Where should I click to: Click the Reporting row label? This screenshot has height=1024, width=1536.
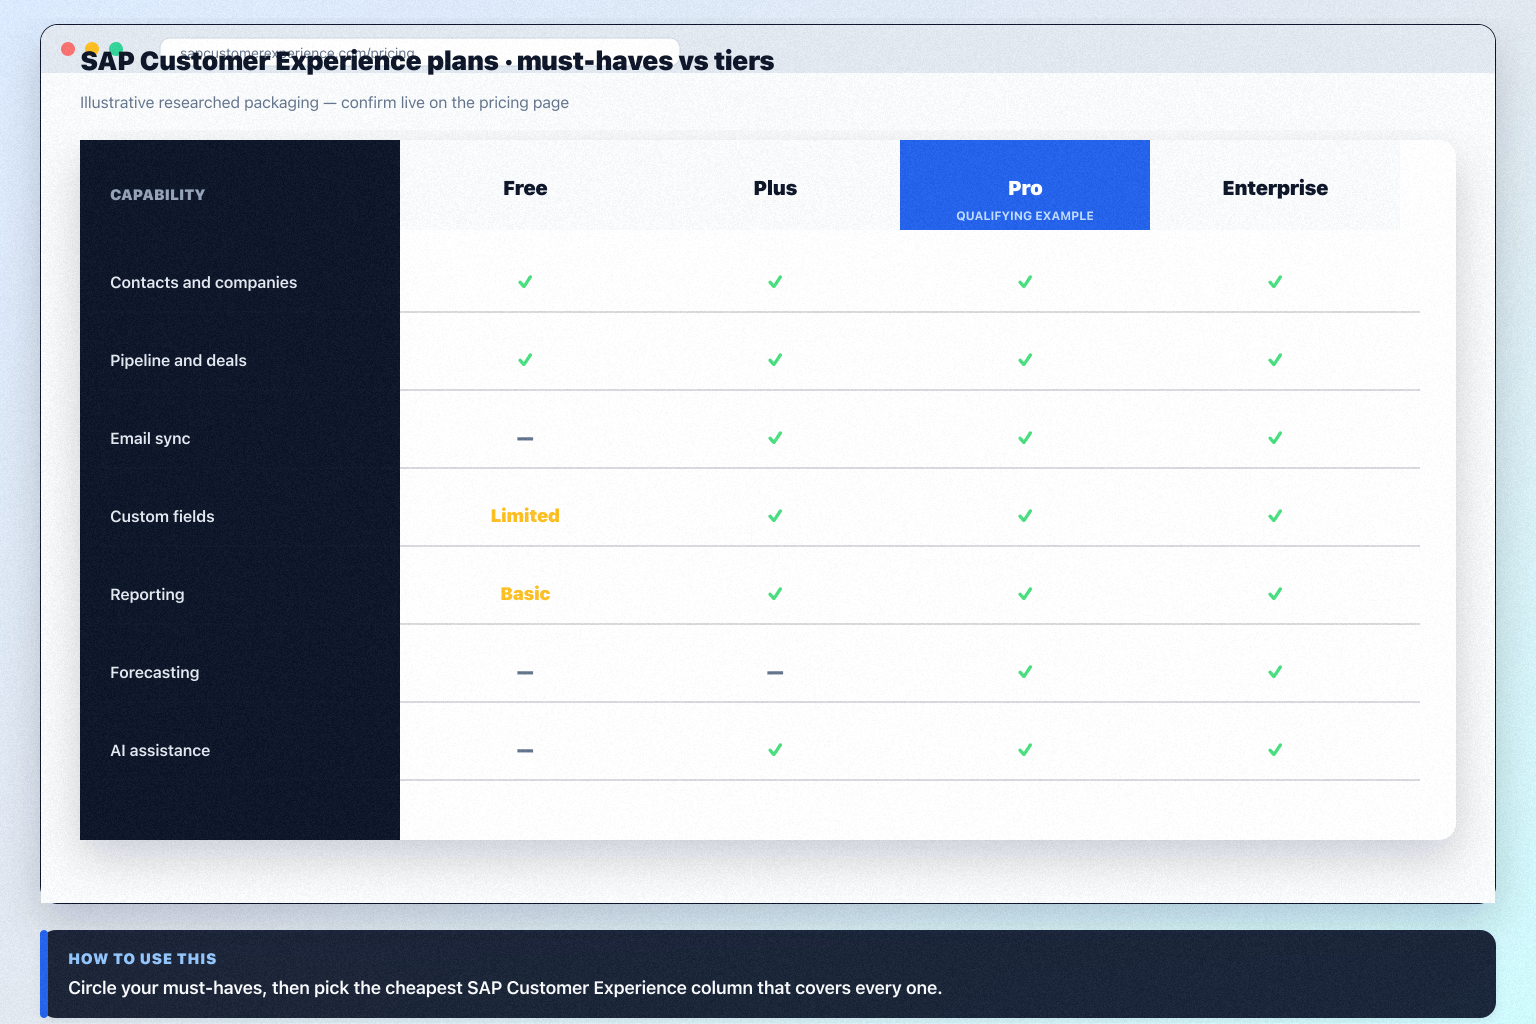point(147,595)
